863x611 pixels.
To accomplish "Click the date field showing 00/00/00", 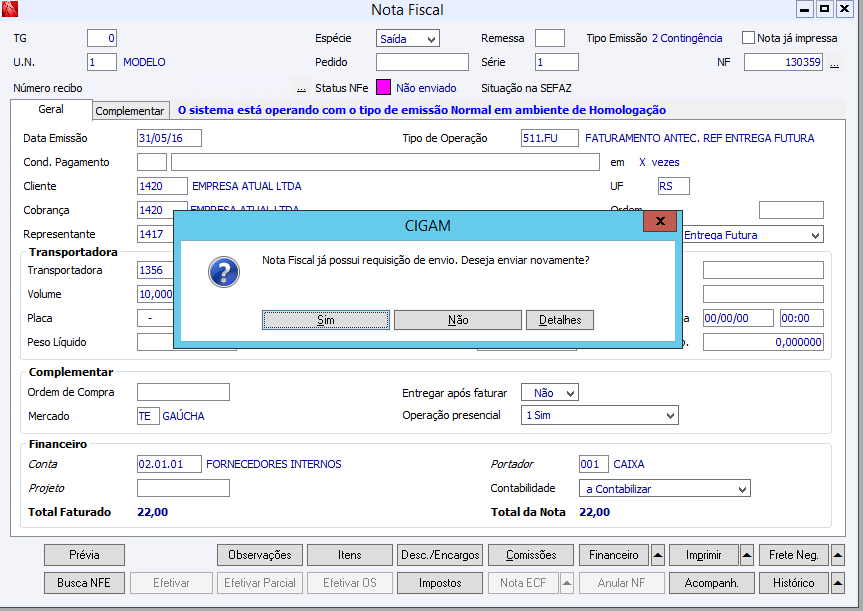I will click(x=738, y=318).
